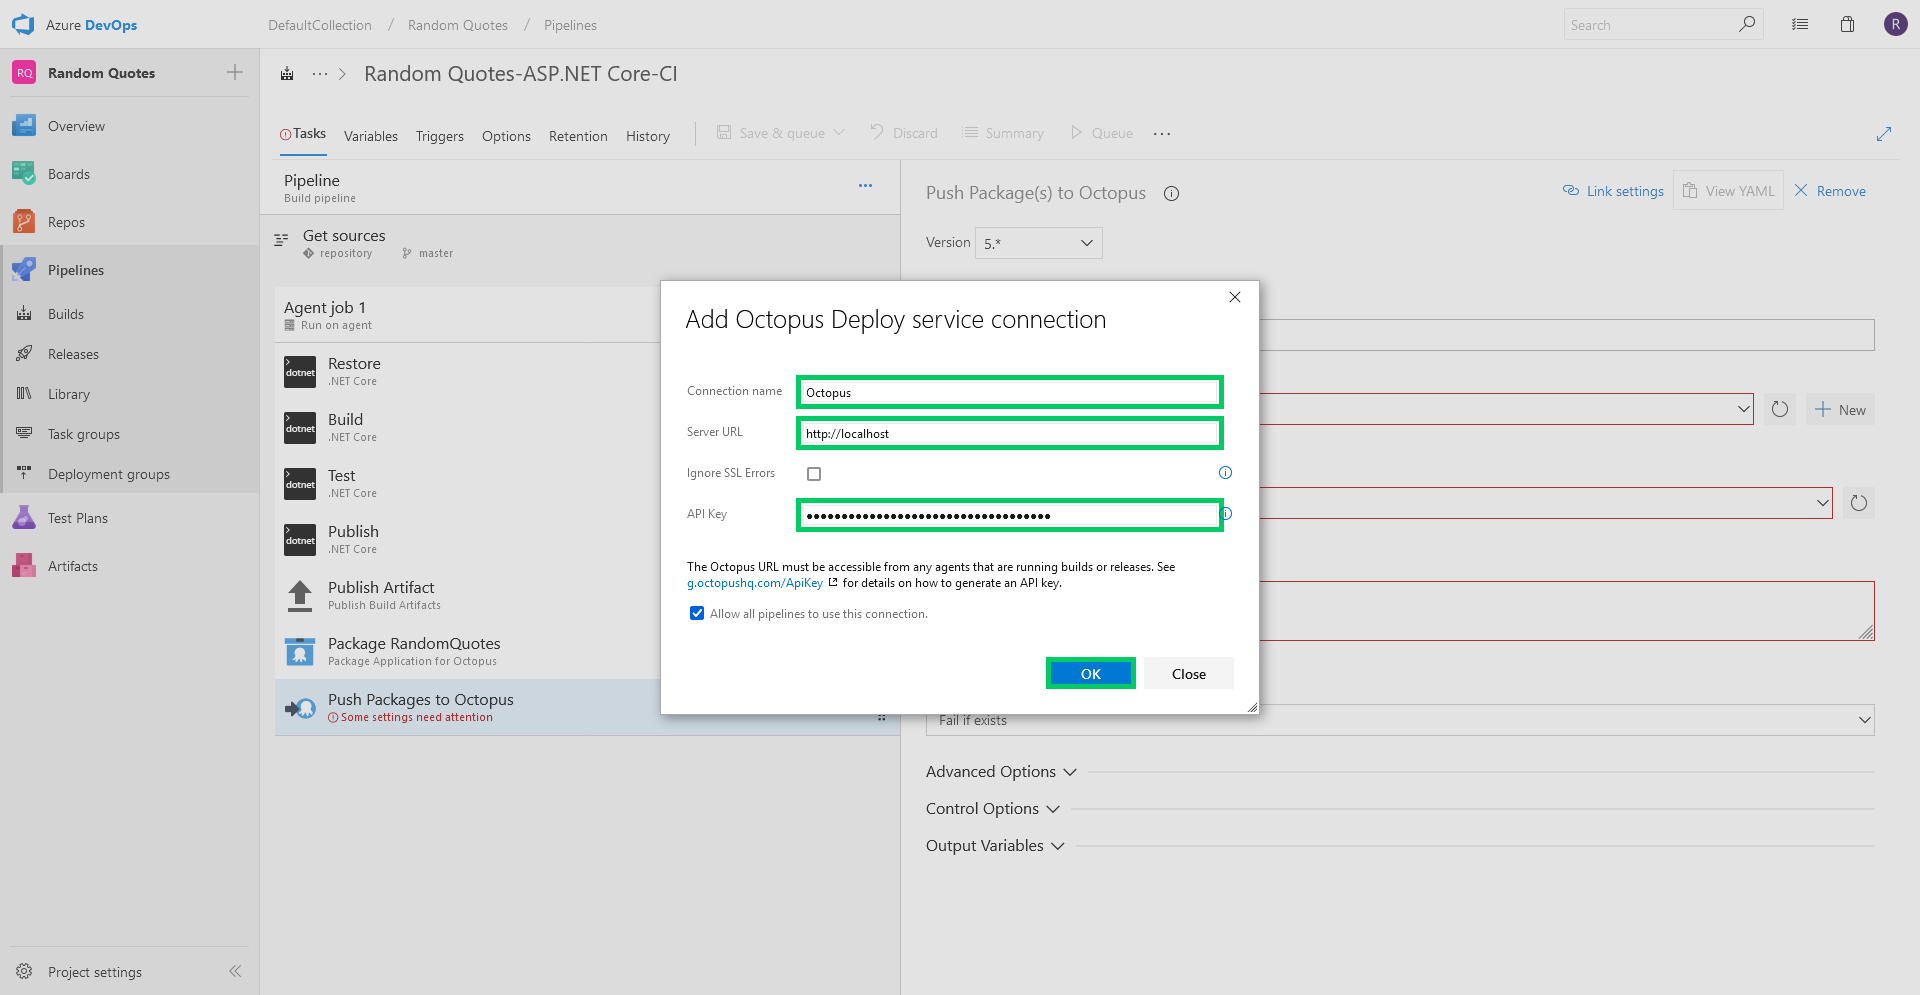
Task: Toggle the Ignore SSL Errors checkbox
Action: pyautogui.click(x=814, y=474)
